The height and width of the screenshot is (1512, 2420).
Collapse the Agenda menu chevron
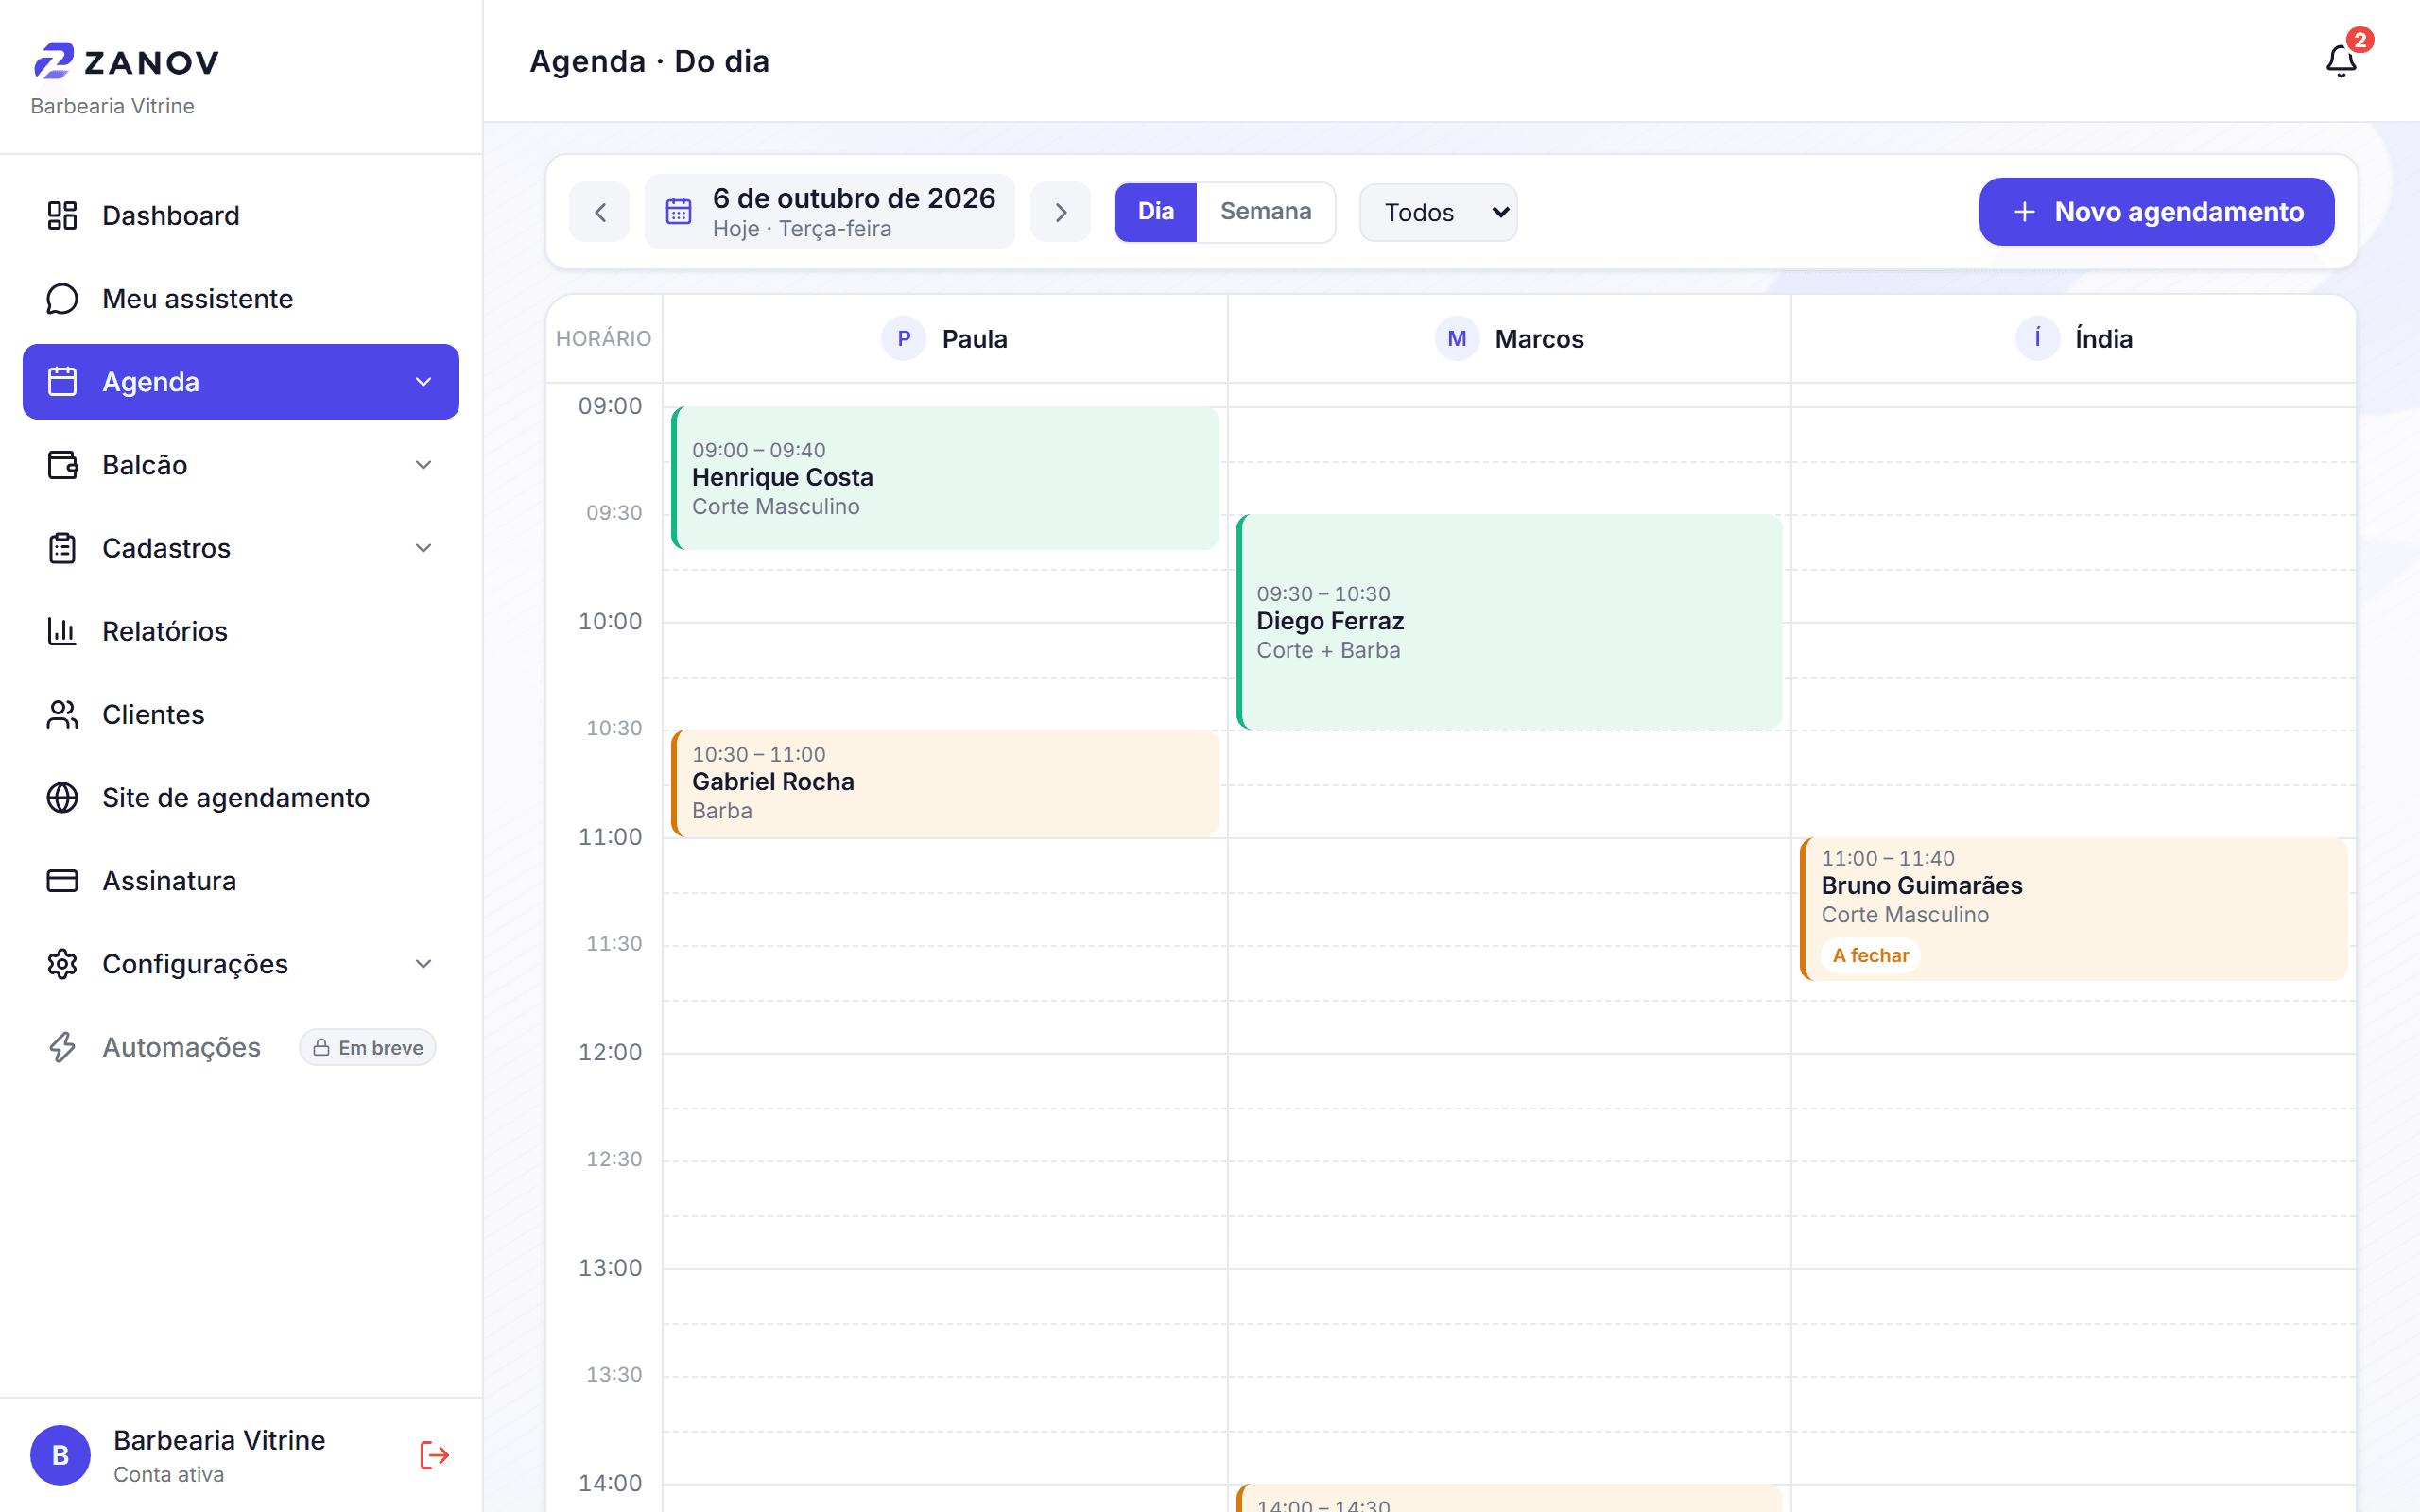click(423, 382)
